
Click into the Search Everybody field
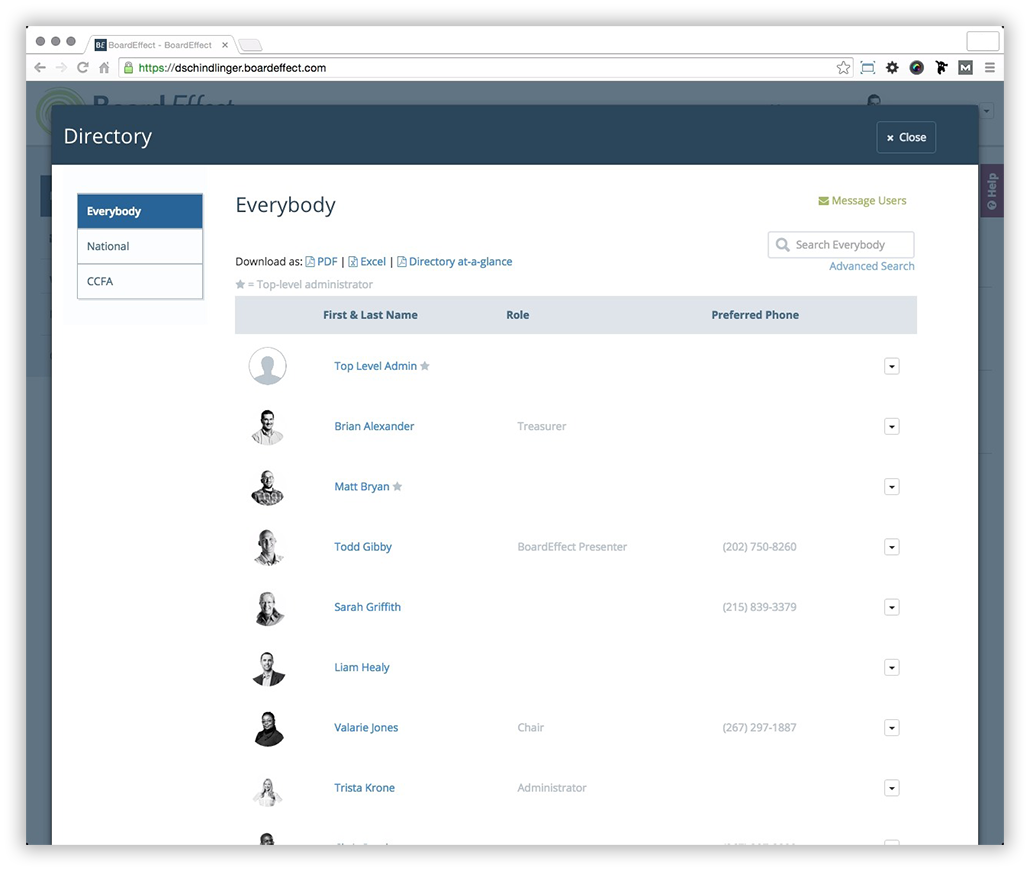(850, 245)
